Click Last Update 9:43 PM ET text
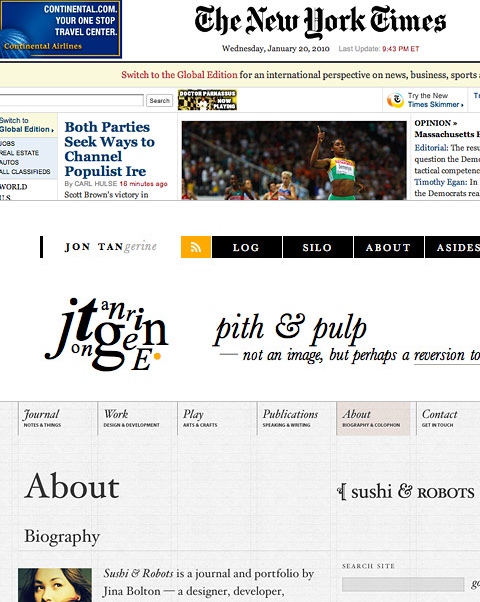This screenshot has width=480, height=602. point(379,49)
